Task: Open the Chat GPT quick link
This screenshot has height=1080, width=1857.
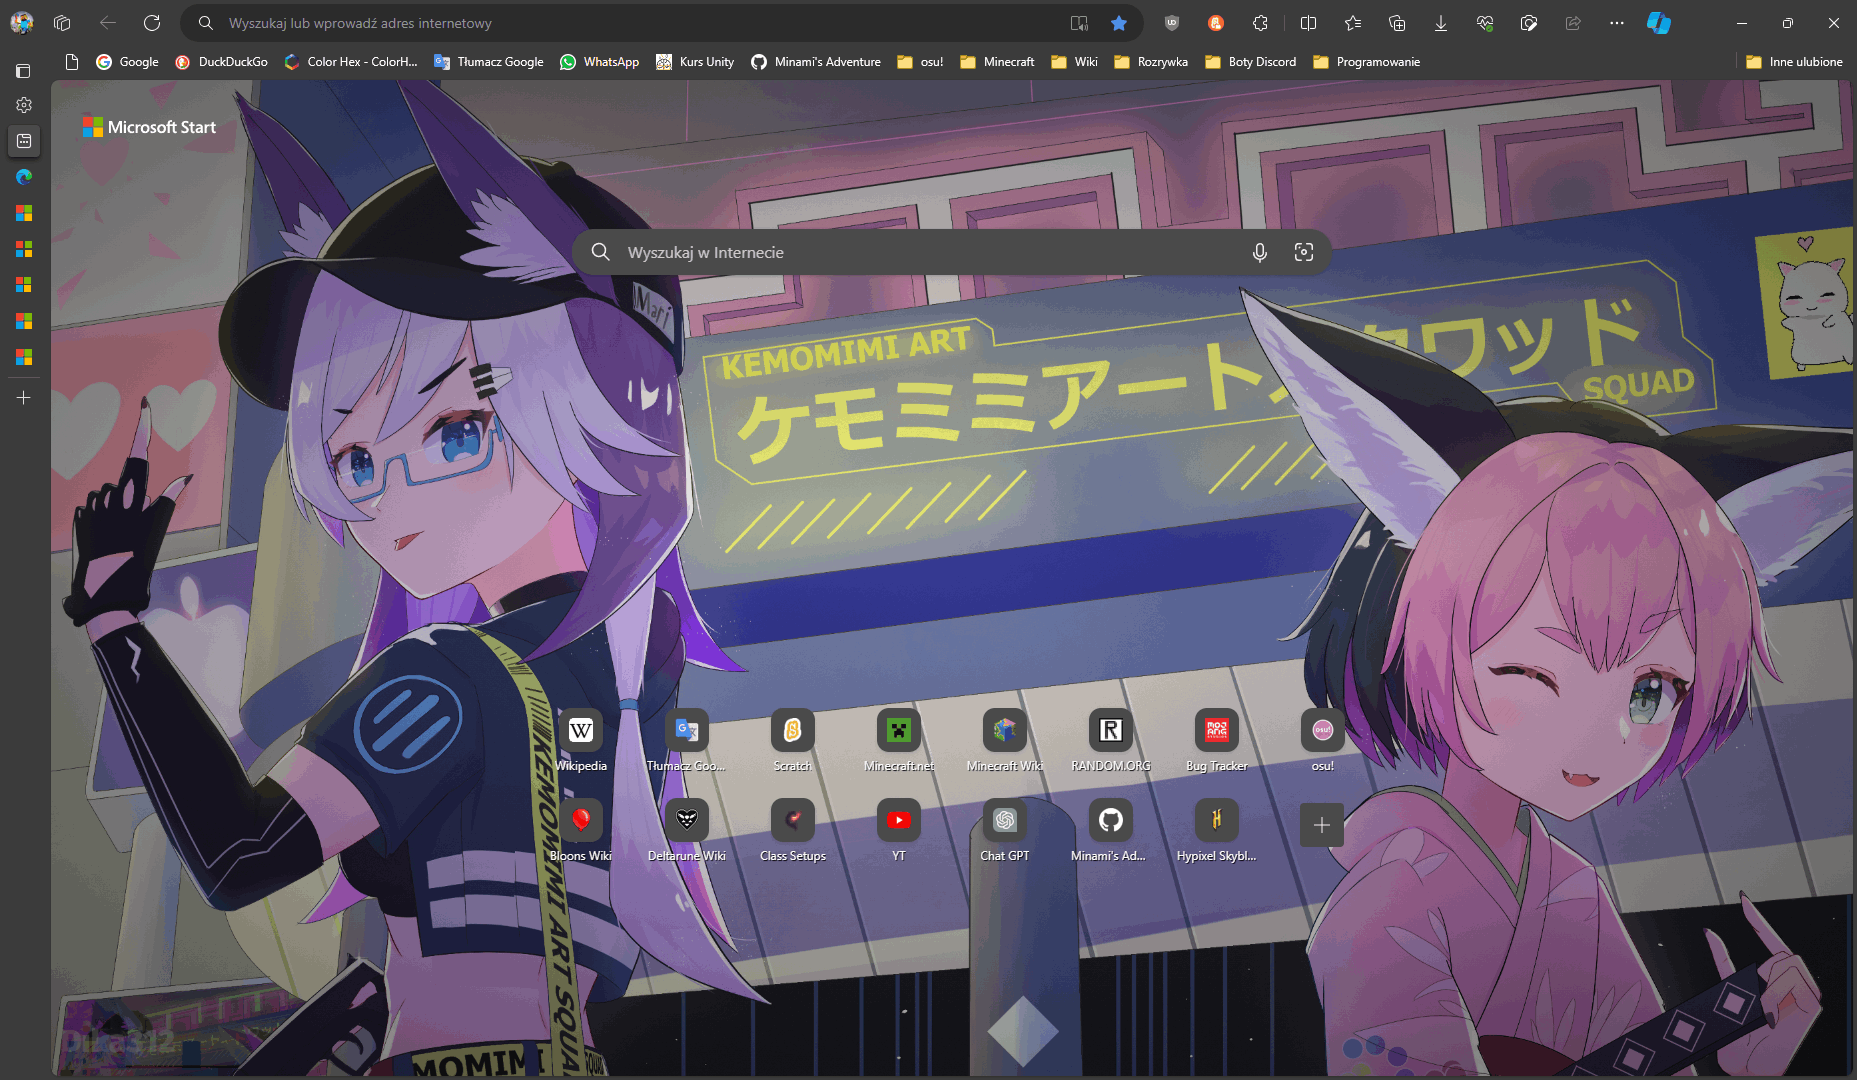Action: (1005, 831)
